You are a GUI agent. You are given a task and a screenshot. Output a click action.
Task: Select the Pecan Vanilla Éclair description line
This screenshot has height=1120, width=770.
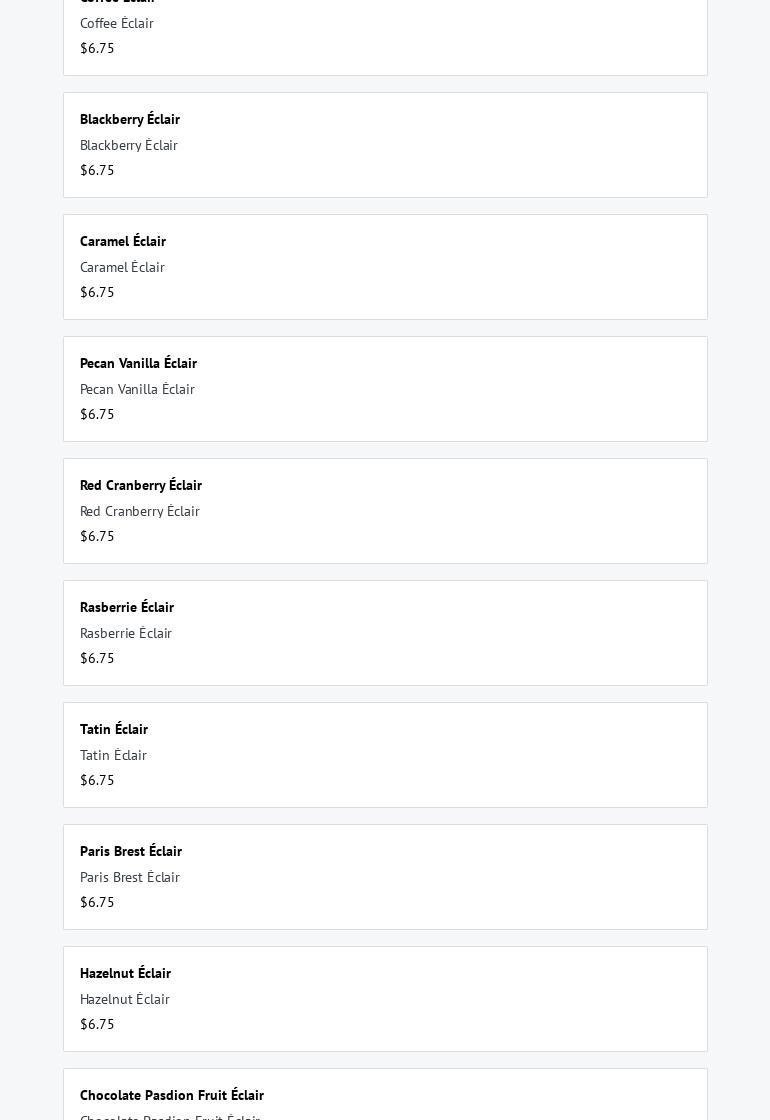(x=137, y=389)
